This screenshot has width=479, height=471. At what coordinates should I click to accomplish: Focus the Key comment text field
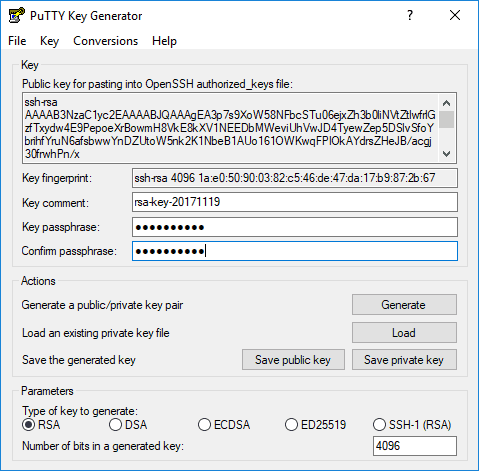click(x=295, y=202)
